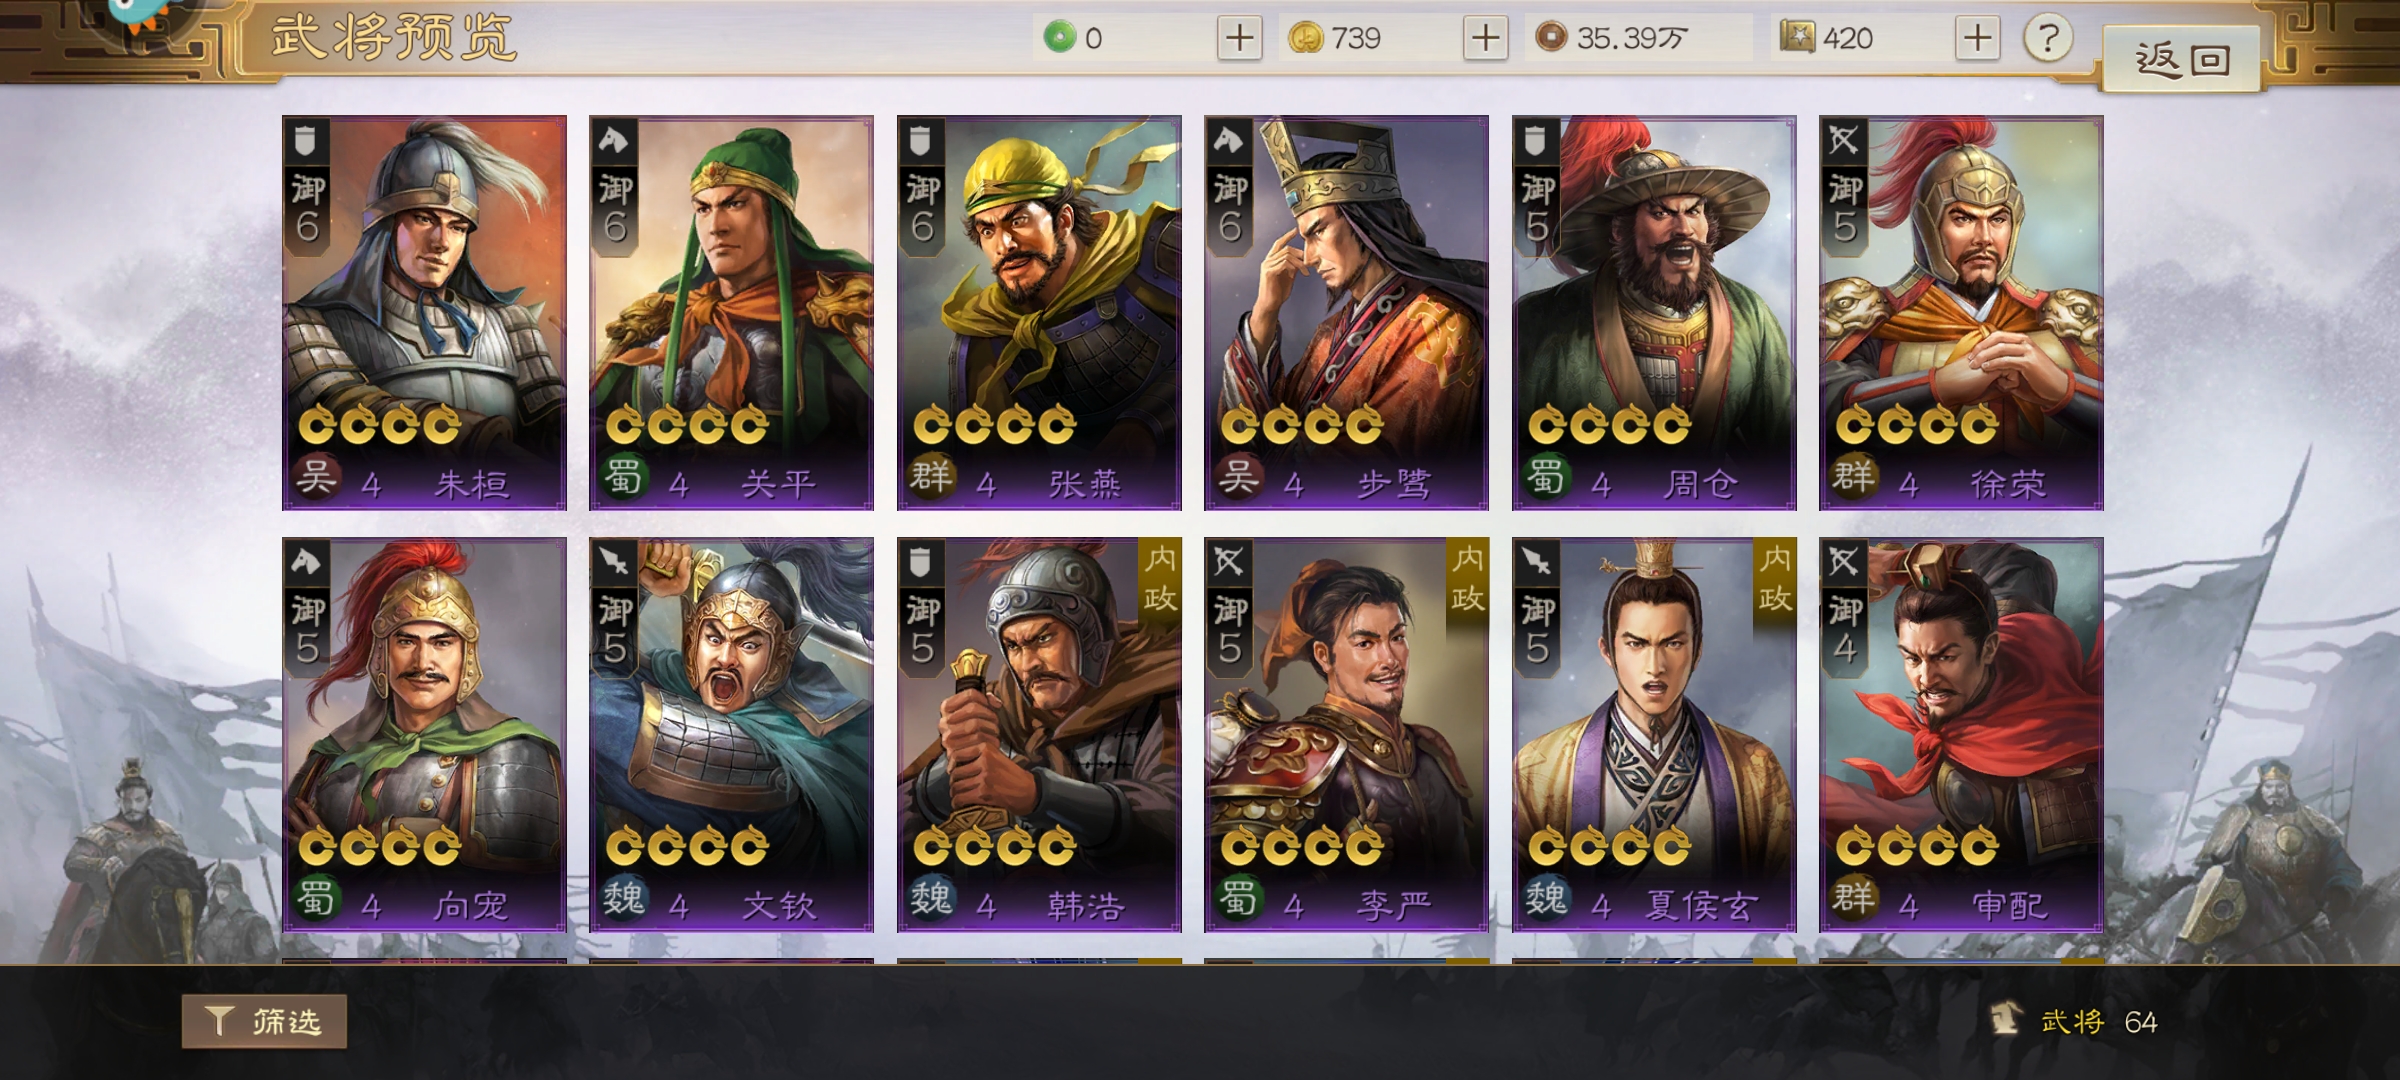Add gold coins with plus button beside 739
The image size is (2400, 1080).
point(1485,39)
